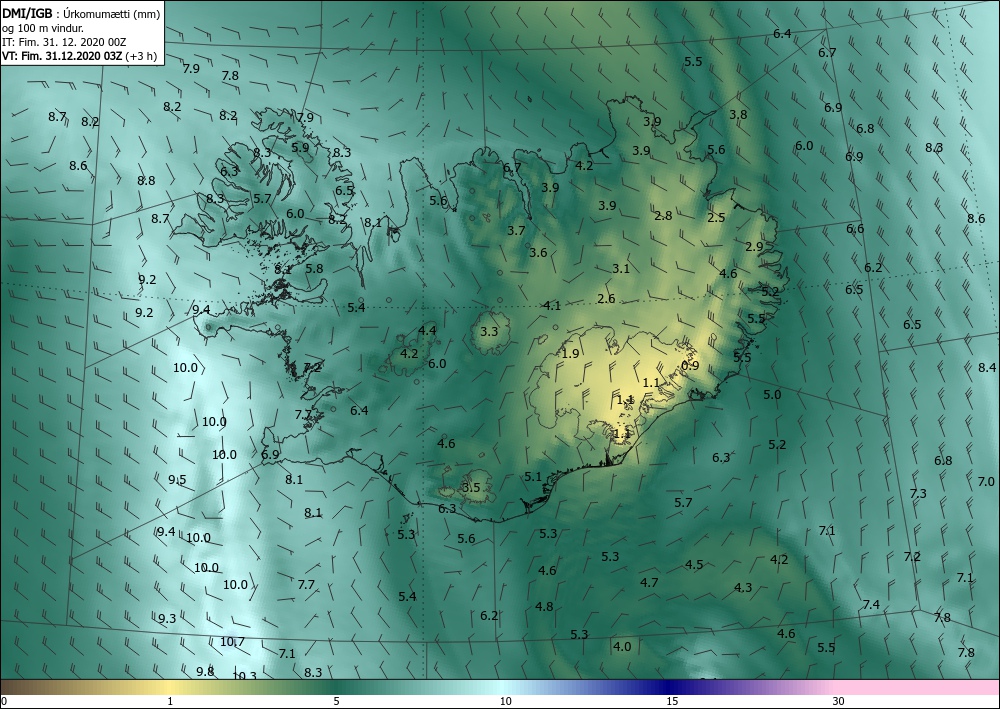Click the 'DMI/IGB : Úrkomumætti (mm)' title text

[x=82, y=13]
